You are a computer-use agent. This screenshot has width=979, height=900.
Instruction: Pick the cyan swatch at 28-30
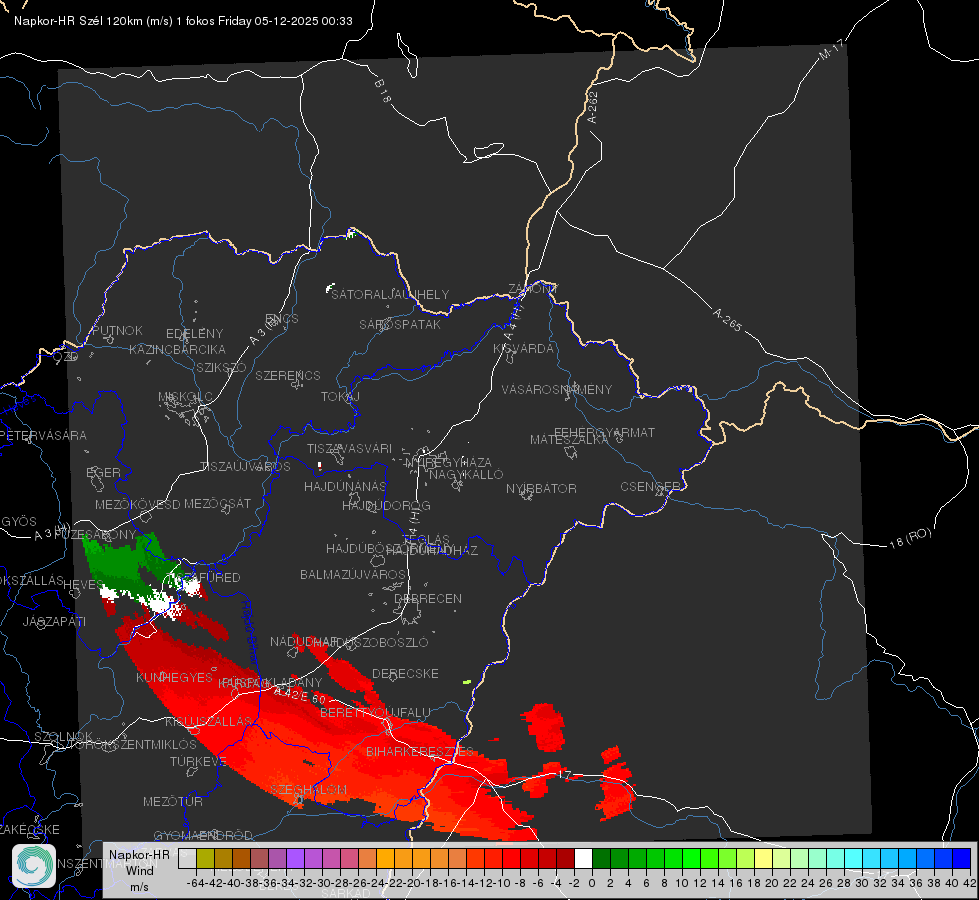pos(854,858)
